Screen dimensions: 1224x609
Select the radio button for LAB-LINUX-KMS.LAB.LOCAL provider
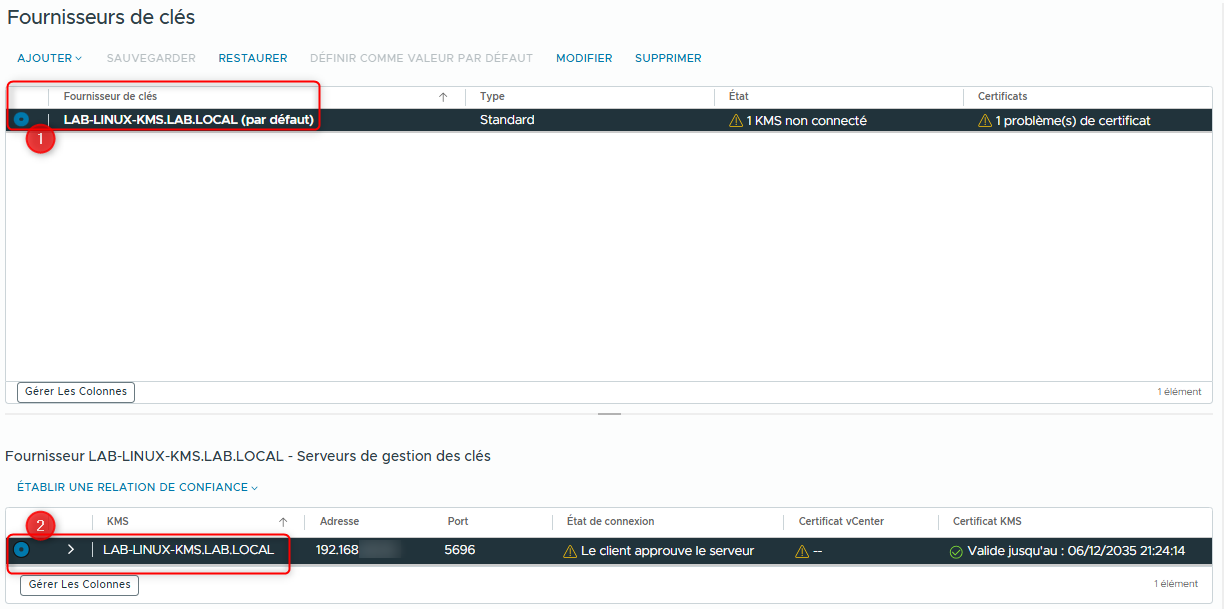[x=21, y=119]
